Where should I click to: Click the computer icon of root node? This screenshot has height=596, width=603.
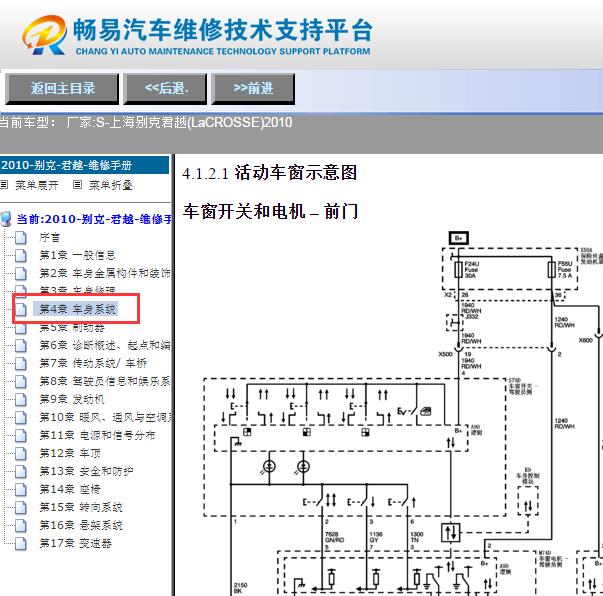pyautogui.click(x=6, y=219)
